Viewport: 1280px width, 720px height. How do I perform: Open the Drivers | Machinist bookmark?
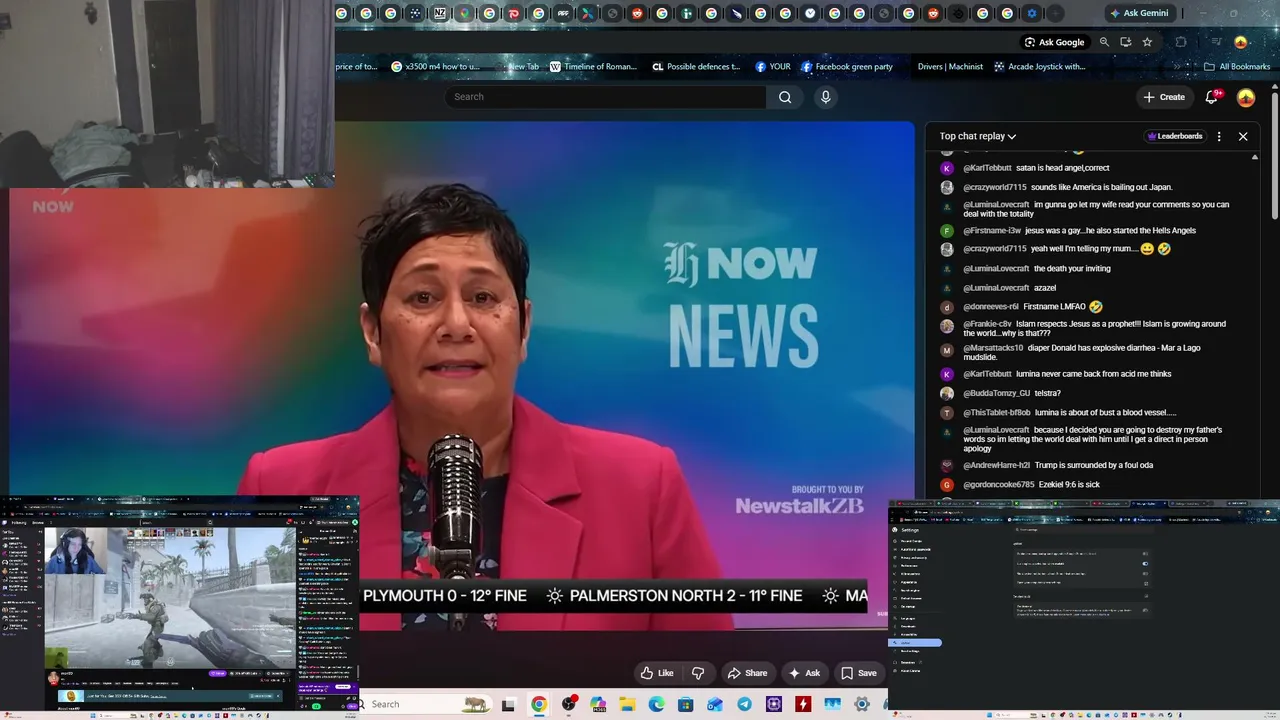click(x=950, y=67)
